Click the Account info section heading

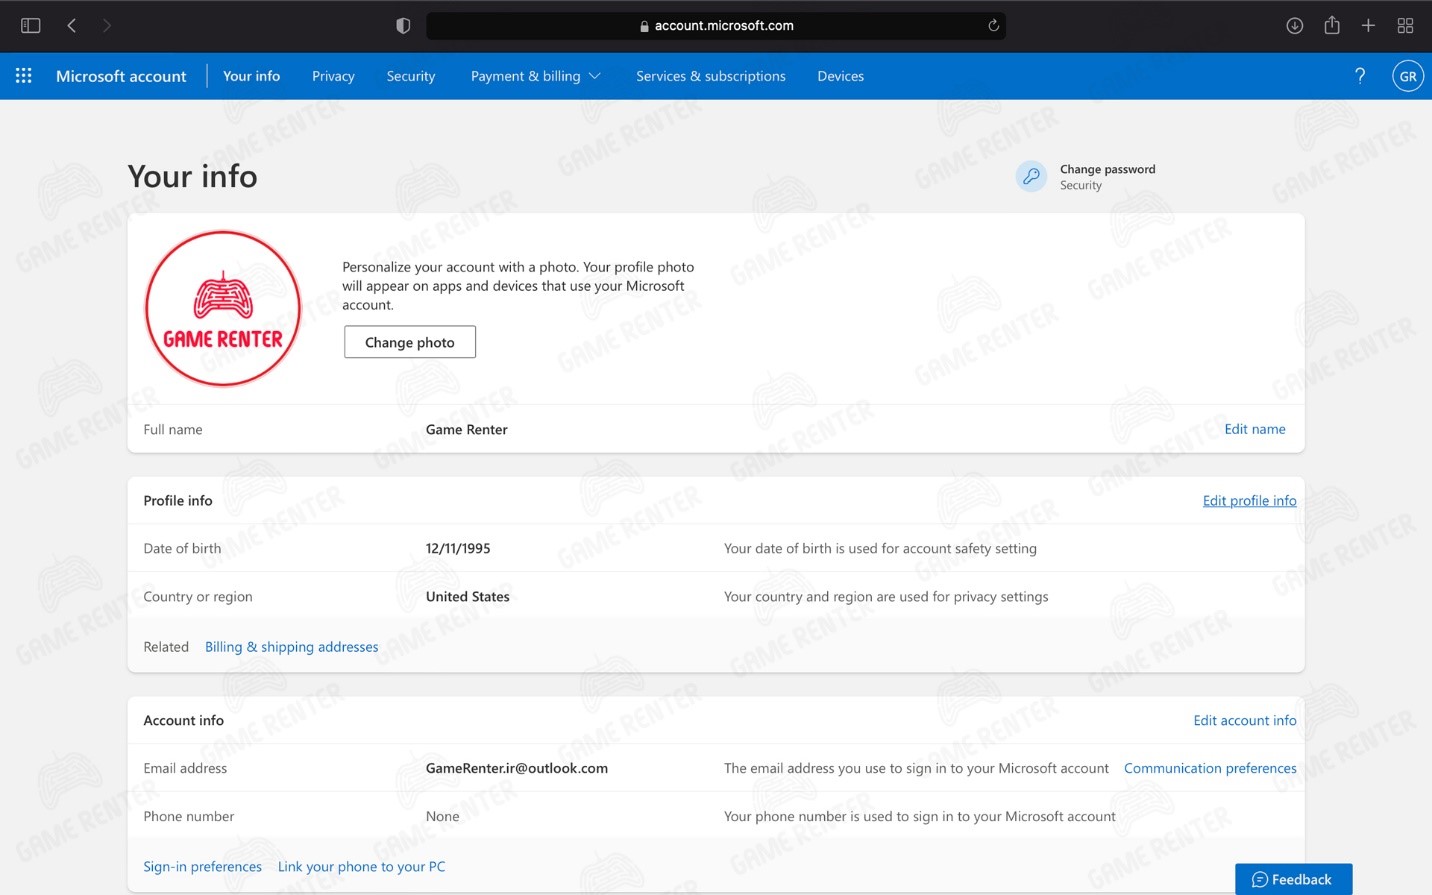click(183, 720)
